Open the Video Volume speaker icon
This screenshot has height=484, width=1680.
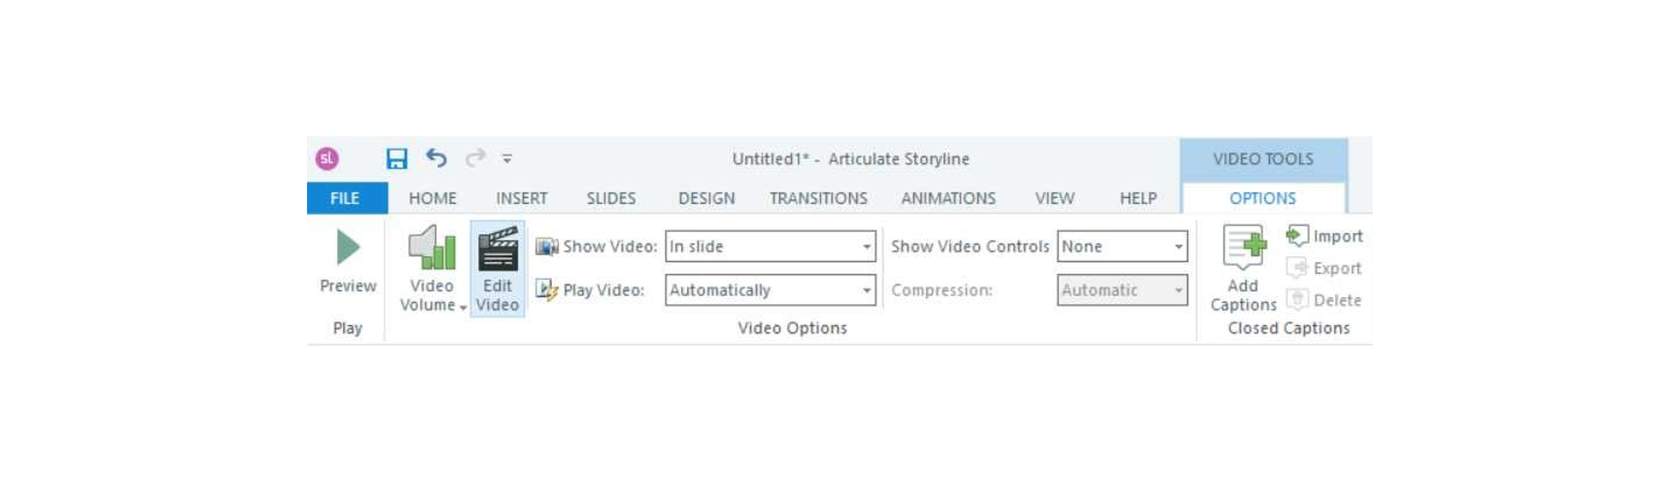(432, 248)
